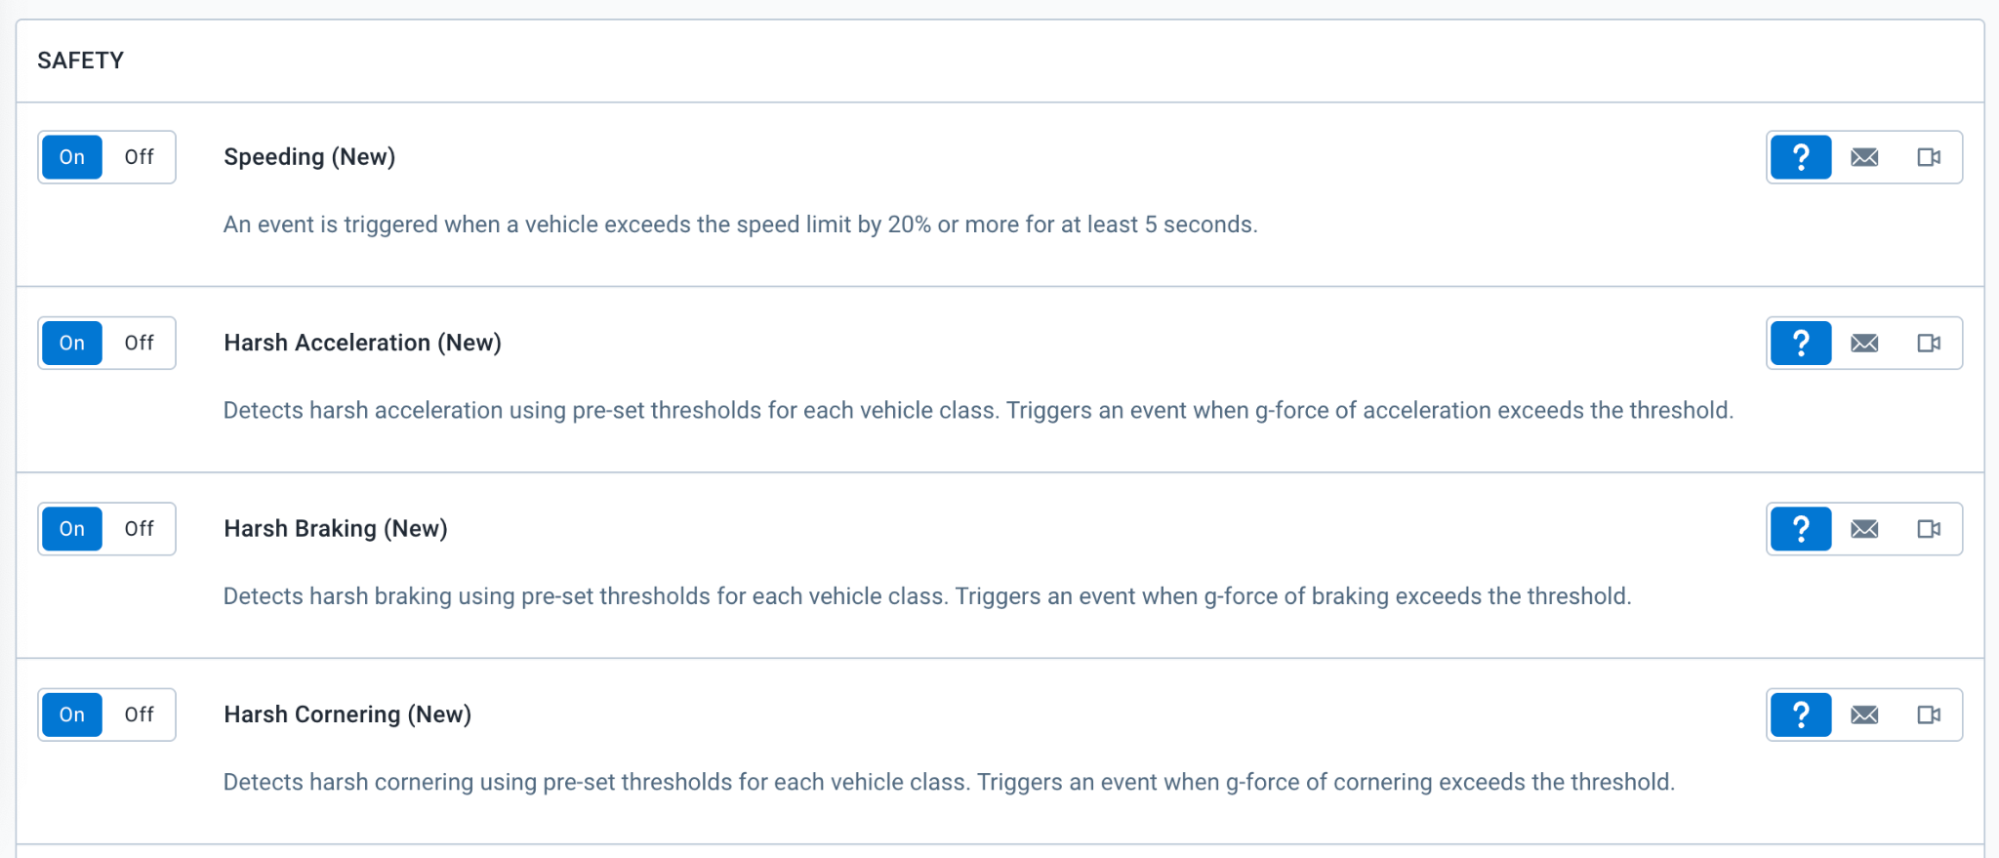1999x858 pixels.
Task: Click the On button for Harsh Cornering
Action: [72, 715]
